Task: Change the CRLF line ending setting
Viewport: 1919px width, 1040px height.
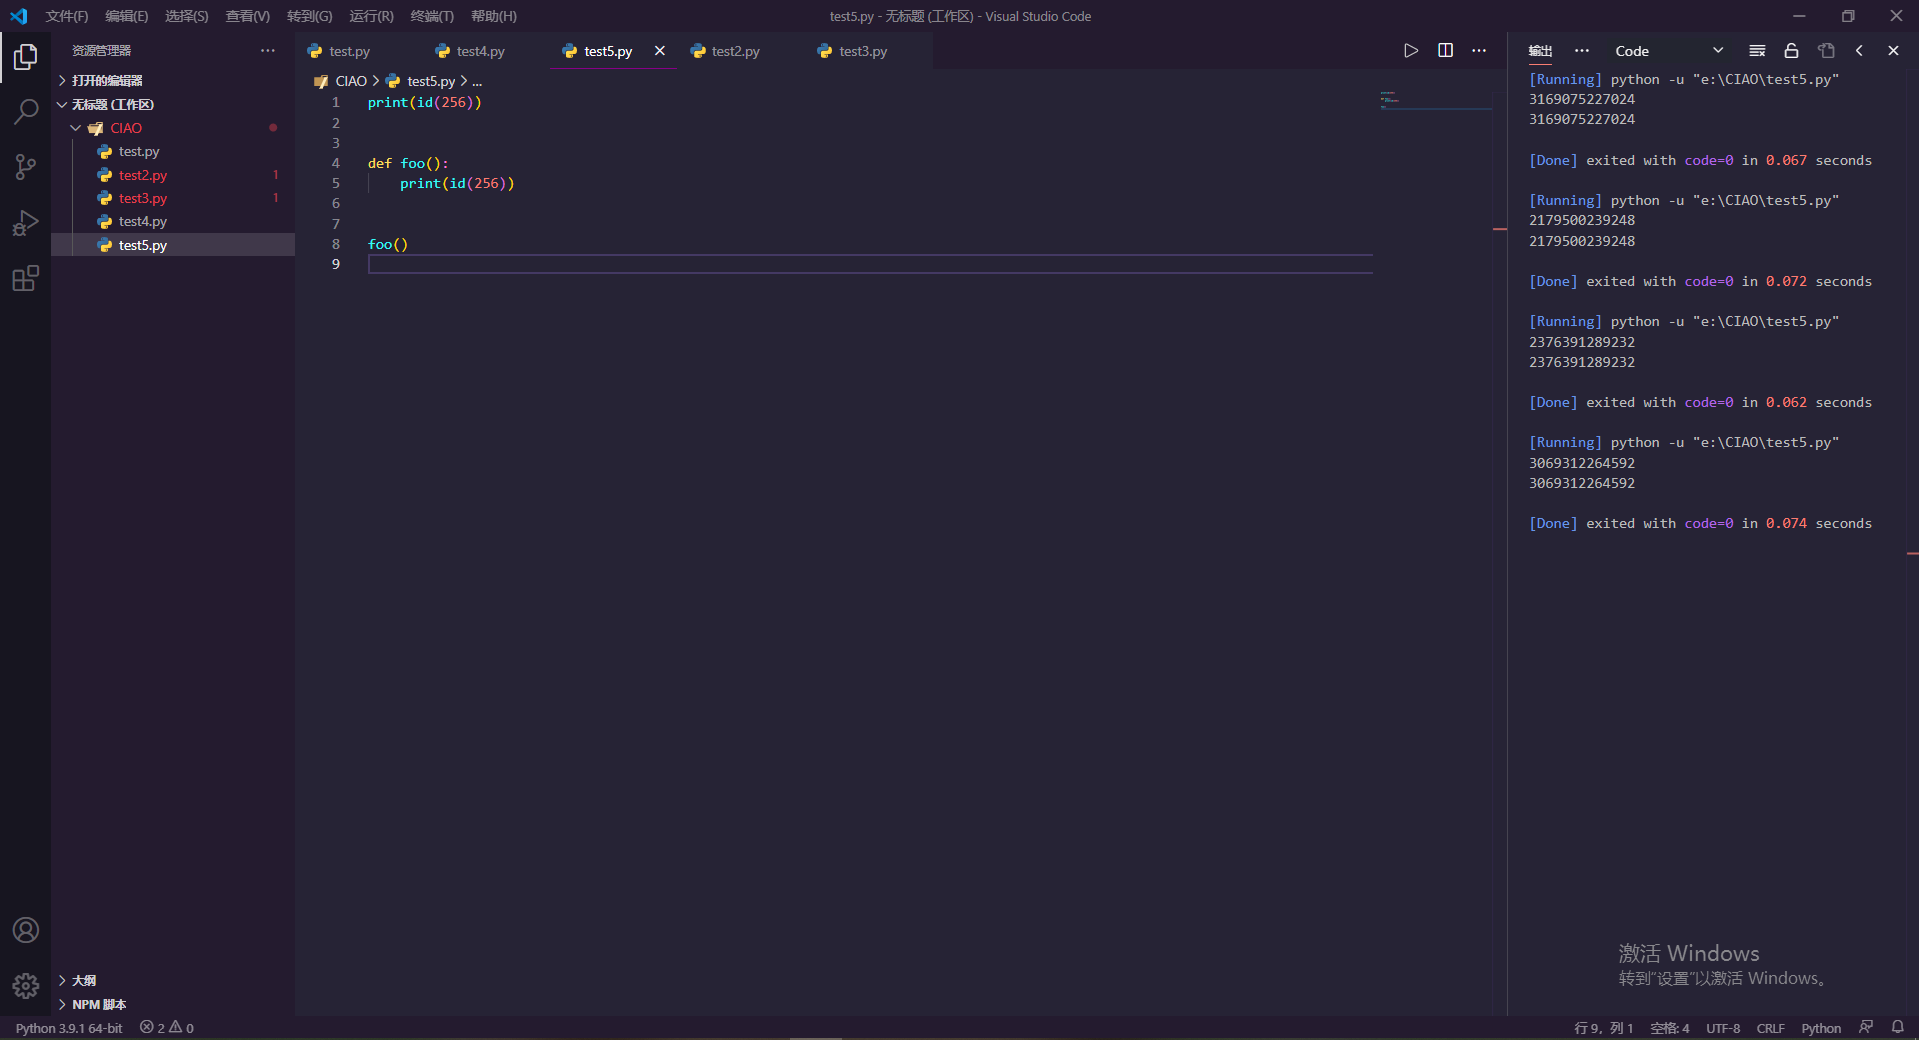Action: click(x=1770, y=1028)
